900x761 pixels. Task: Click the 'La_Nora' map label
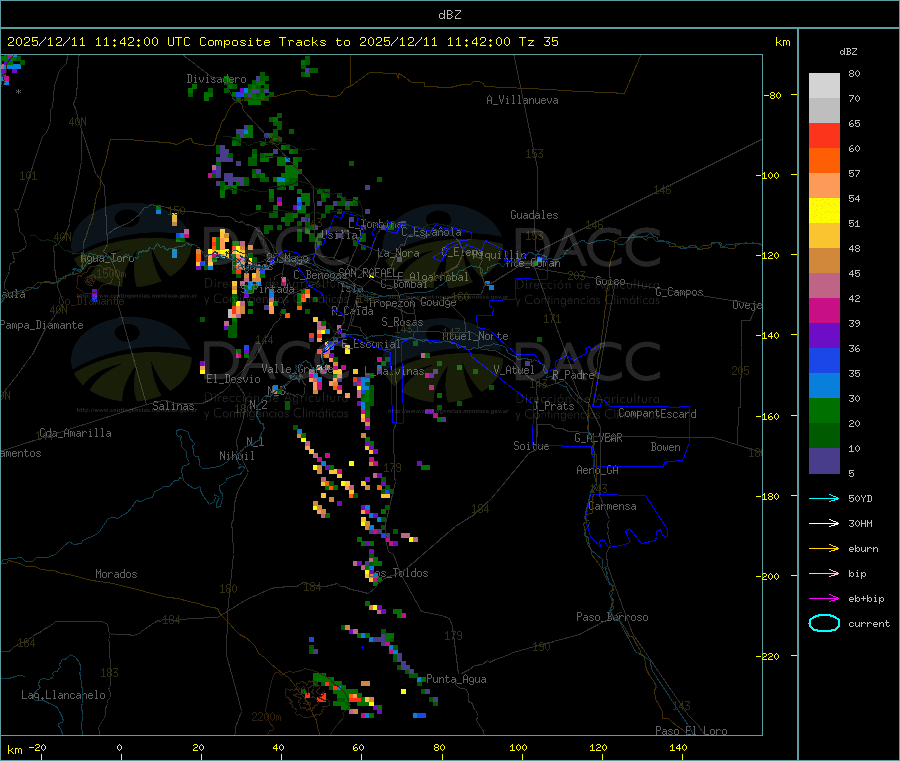click(x=398, y=253)
